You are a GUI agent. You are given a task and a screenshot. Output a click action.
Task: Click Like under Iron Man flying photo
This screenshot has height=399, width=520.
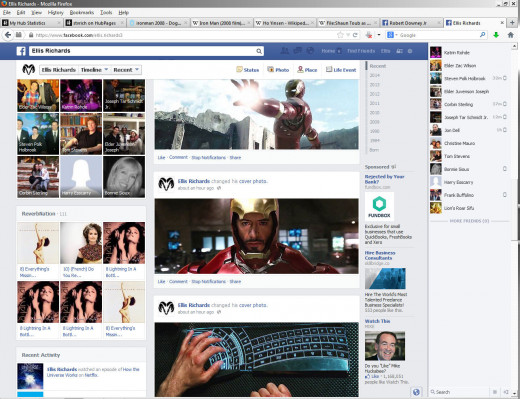[x=161, y=157]
